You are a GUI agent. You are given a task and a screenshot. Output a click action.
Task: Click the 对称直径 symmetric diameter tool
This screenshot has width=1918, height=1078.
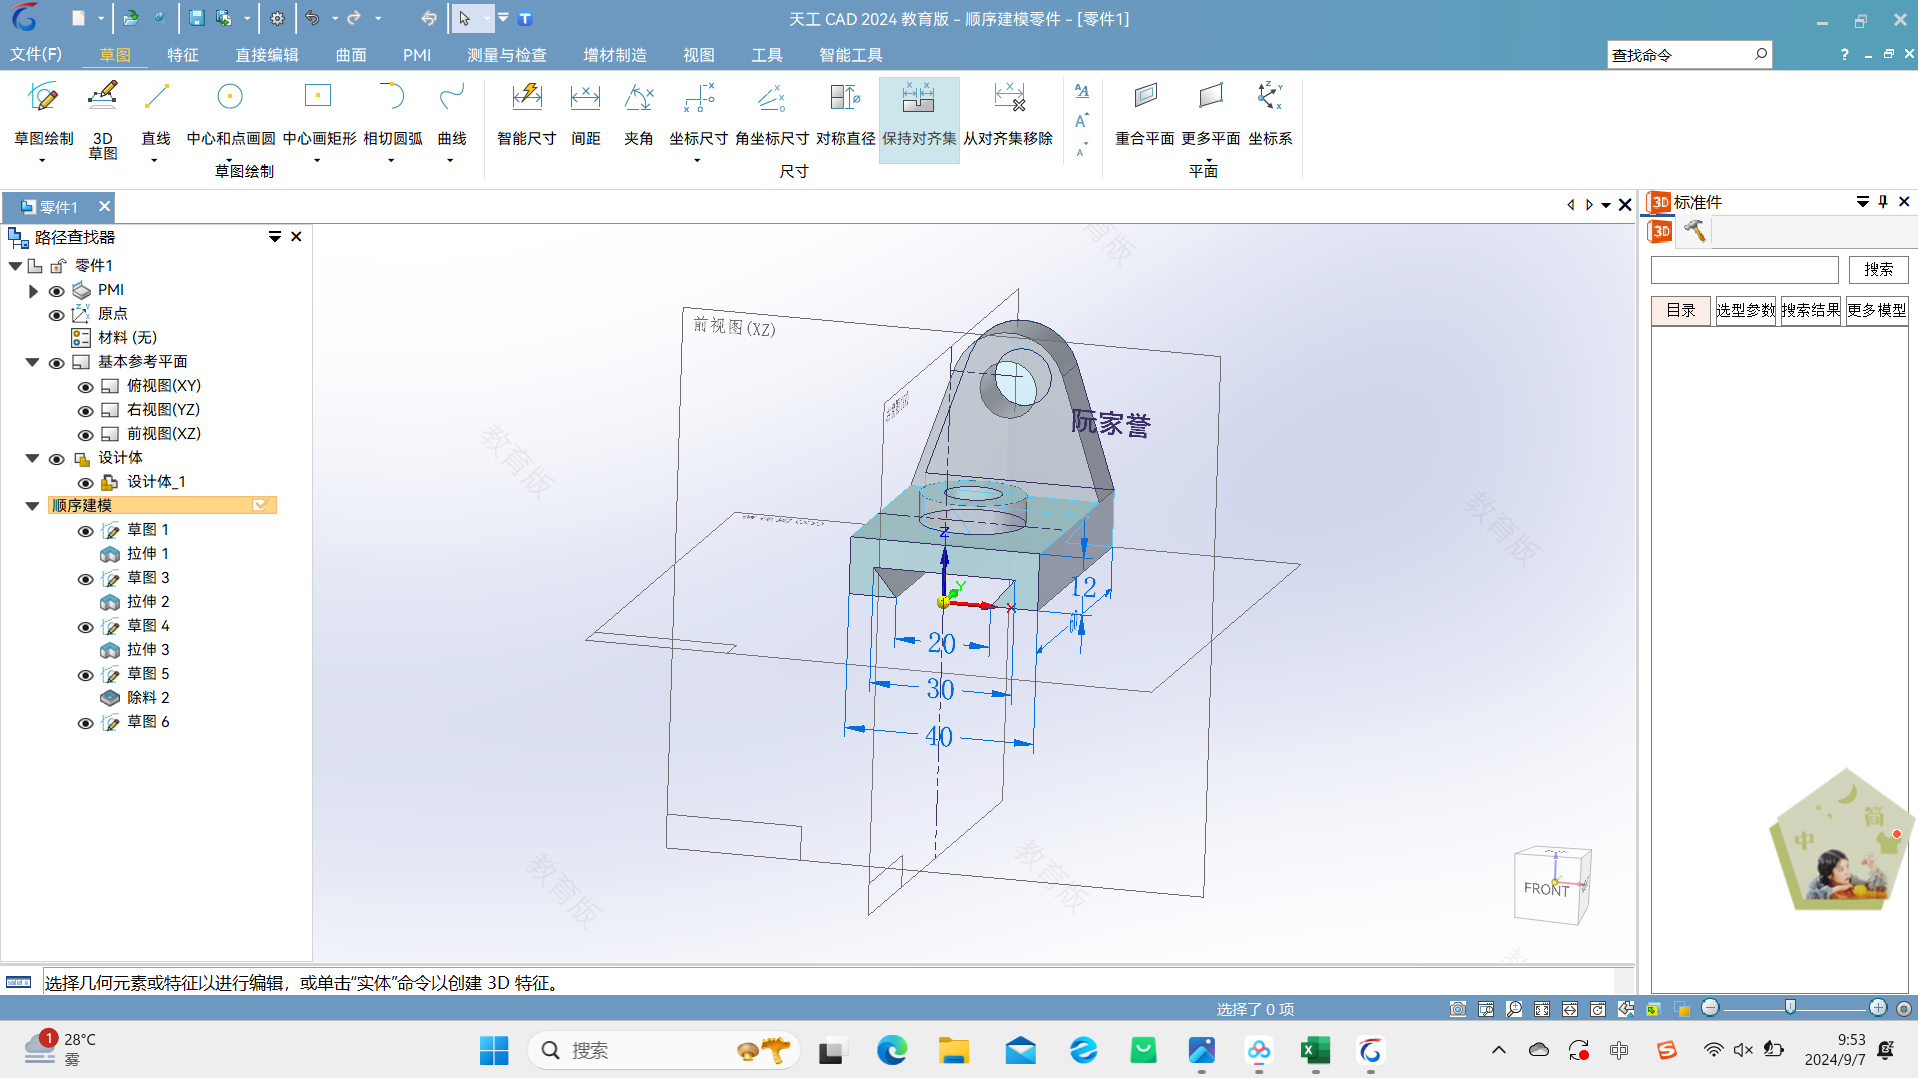pyautogui.click(x=845, y=112)
